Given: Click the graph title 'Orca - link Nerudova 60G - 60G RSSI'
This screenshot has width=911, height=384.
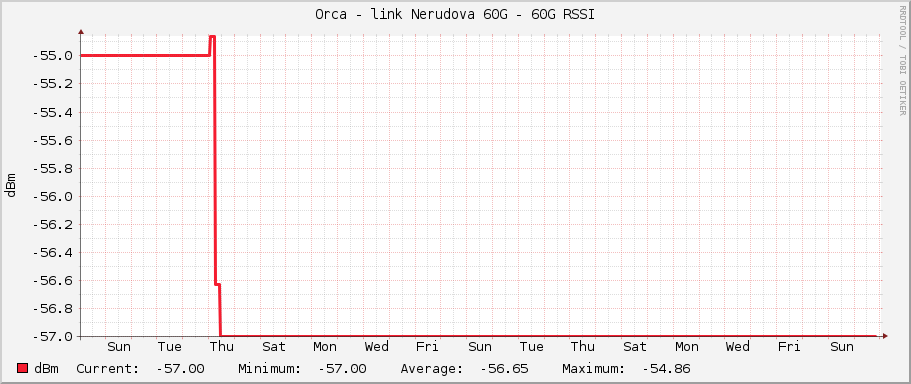Looking at the screenshot, I should [x=455, y=15].
